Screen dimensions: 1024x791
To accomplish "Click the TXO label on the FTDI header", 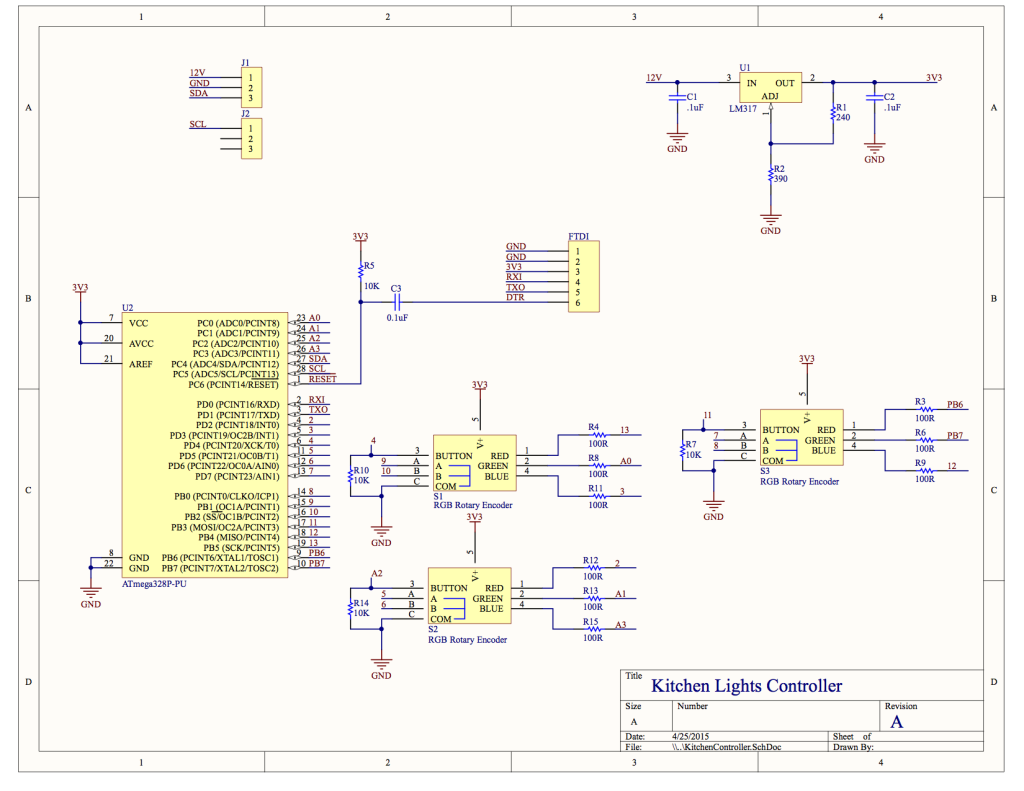I will (x=515, y=287).
